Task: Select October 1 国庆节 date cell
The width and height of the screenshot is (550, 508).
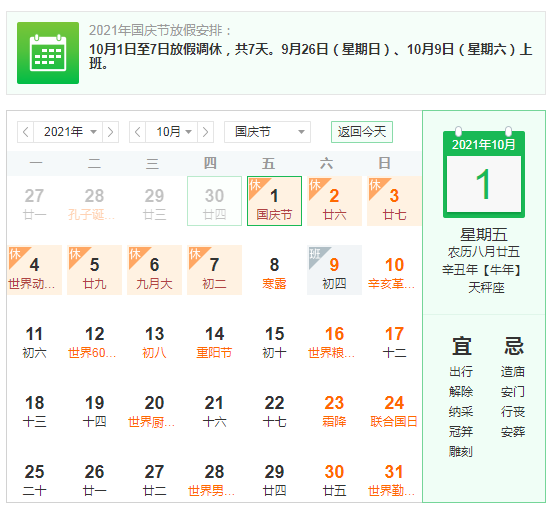Action: pyautogui.click(x=274, y=201)
